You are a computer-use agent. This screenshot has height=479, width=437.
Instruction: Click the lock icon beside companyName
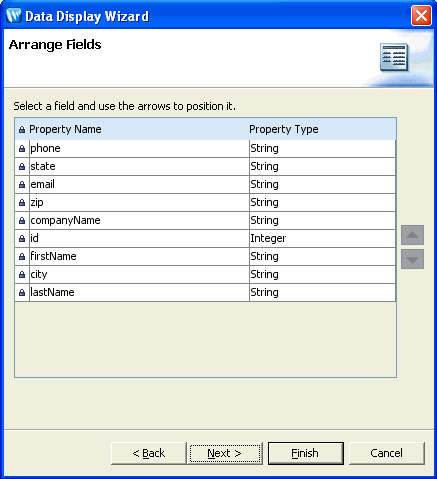pos(22,221)
